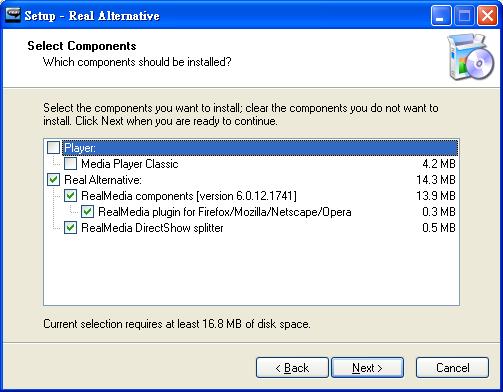Viewport: 503px width, 392px height.
Task: Click the 0.5 MB size value
Action: (x=439, y=228)
